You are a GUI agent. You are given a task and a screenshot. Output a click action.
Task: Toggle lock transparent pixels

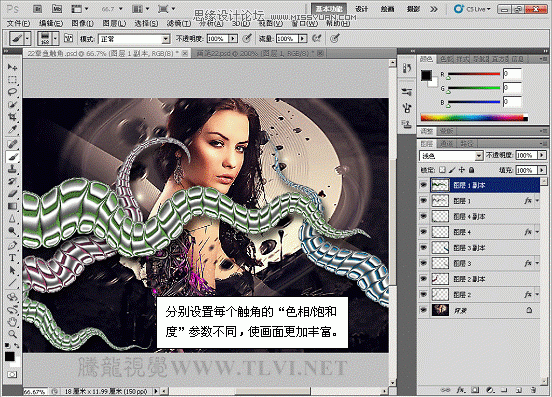[x=443, y=170]
